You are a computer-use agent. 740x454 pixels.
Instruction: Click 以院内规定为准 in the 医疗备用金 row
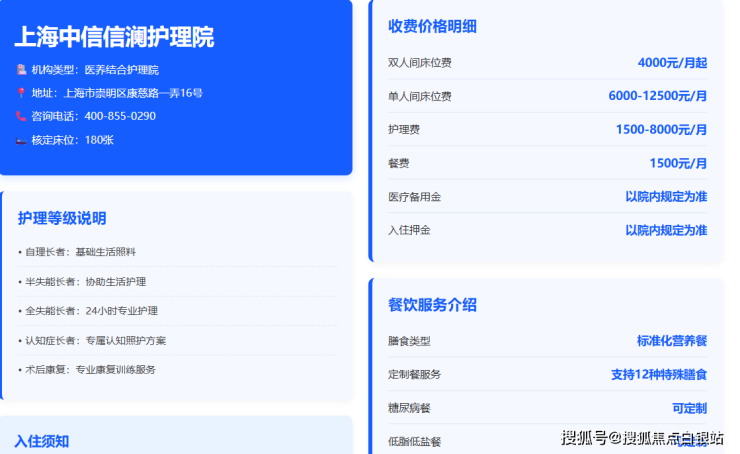(x=666, y=197)
